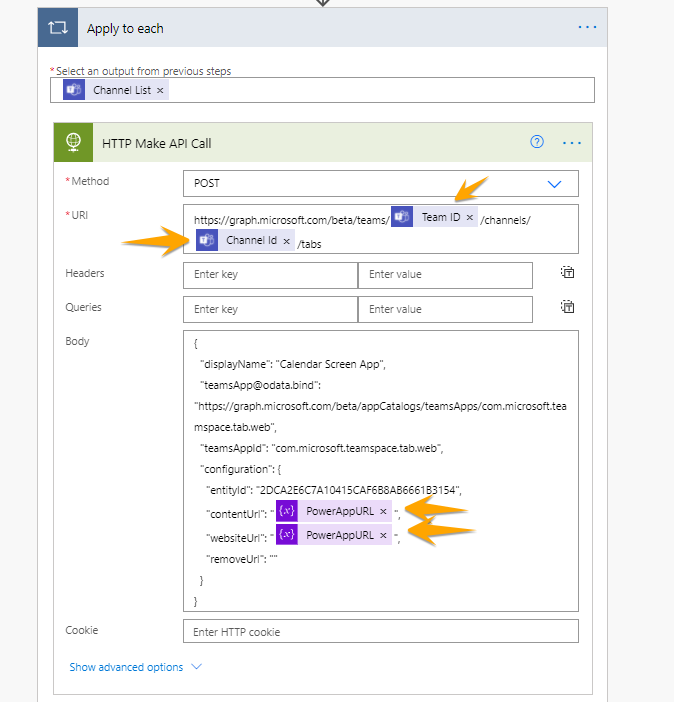
Task: Click the graph.microsoft.com URL text in URI
Action: 292,220
